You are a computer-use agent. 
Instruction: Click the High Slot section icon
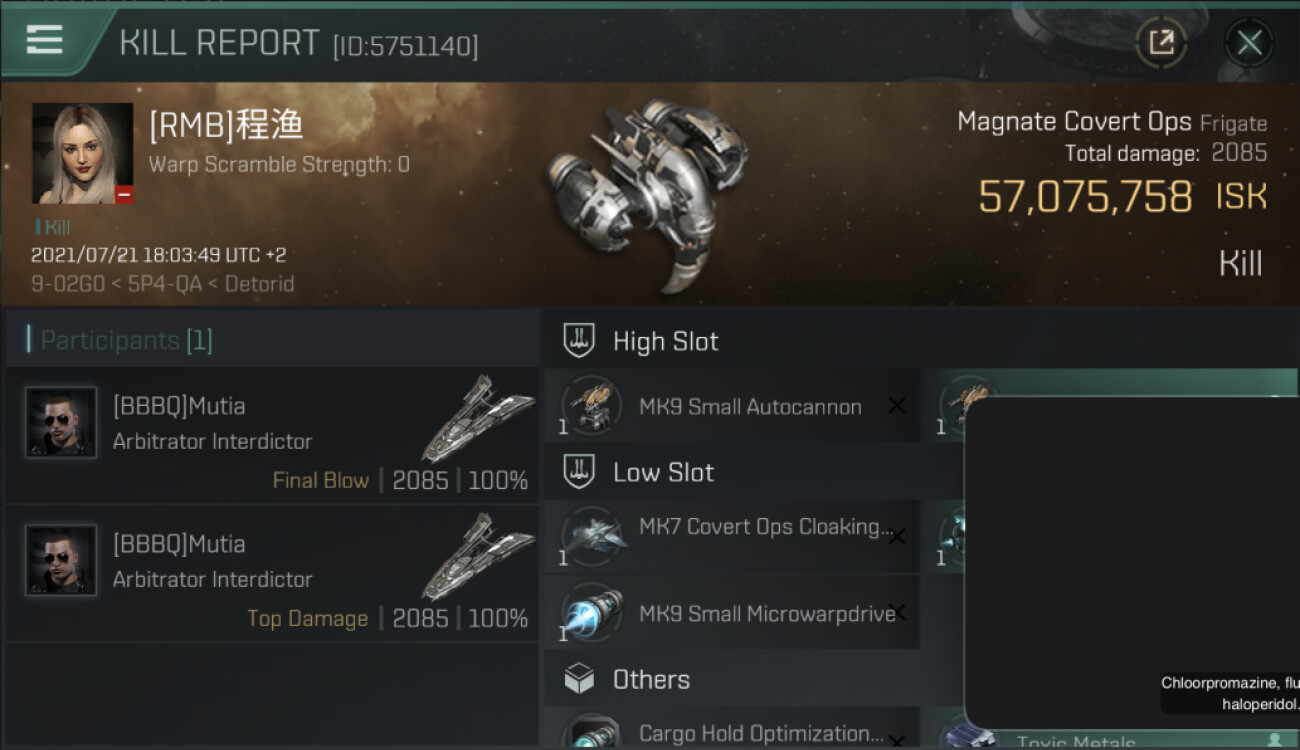pos(579,341)
